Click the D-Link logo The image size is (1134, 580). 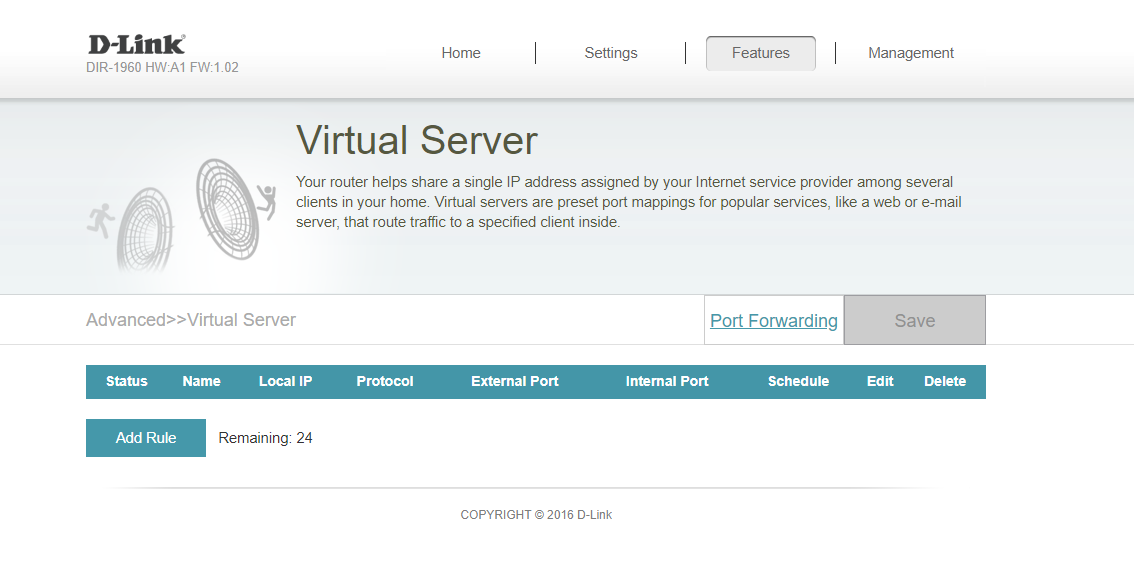(x=136, y=44)
